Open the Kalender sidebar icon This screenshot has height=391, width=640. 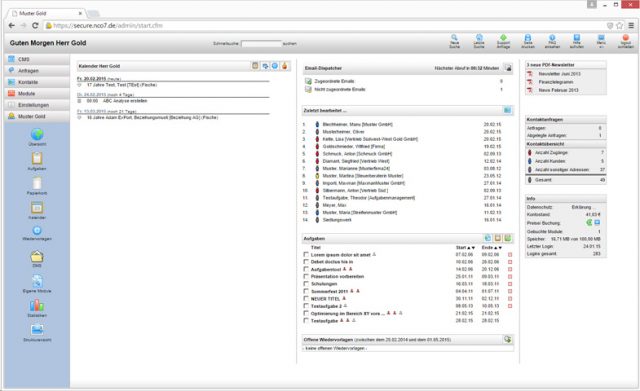[x=37, y=207]
